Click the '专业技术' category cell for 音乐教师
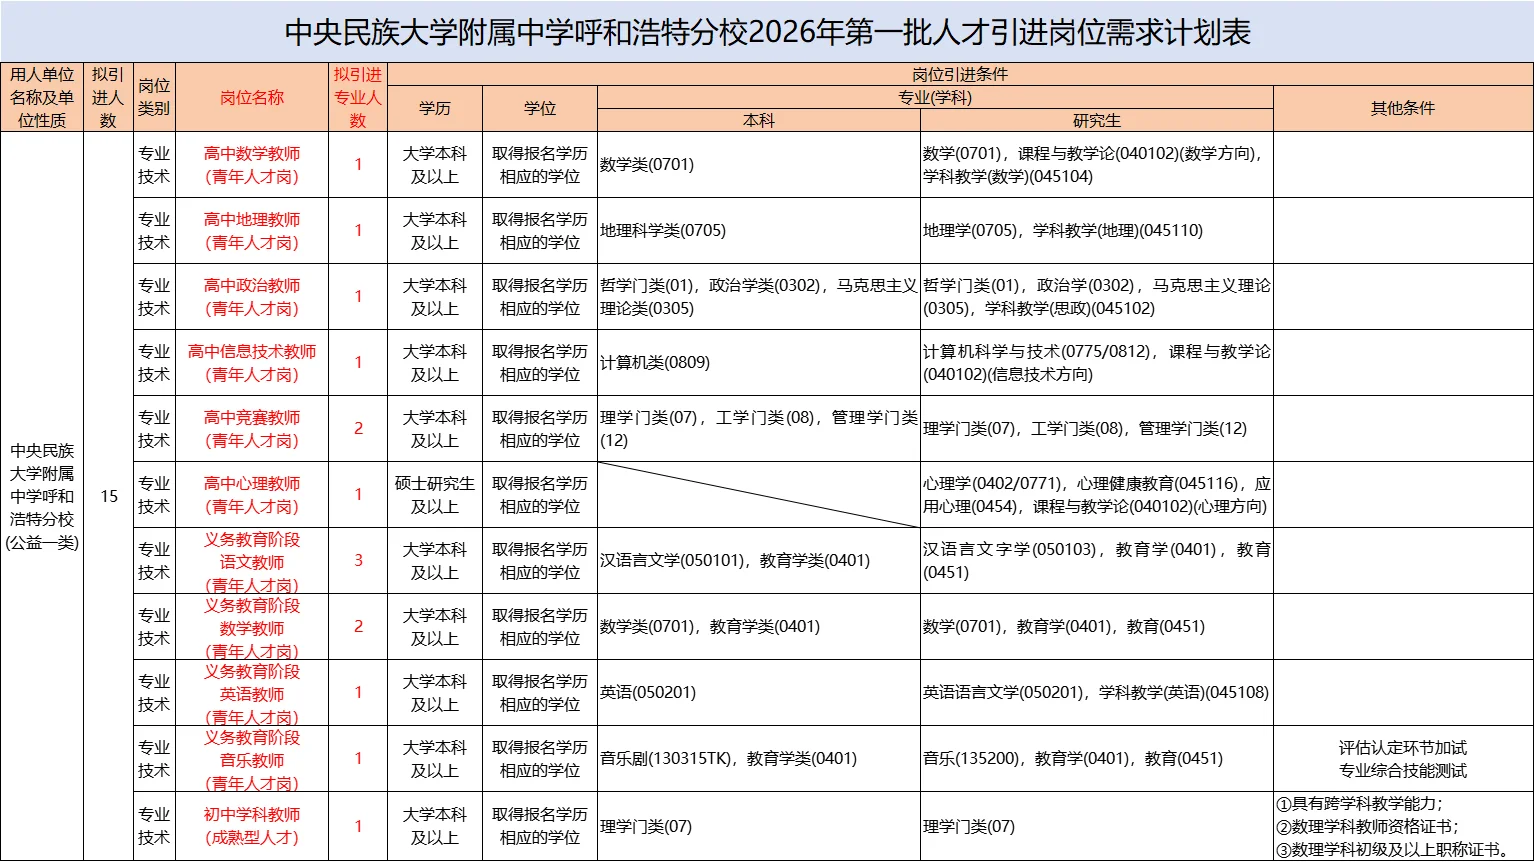Viewport: 1534px width, 862px height. pyautogui.click(x=154, y=759)
